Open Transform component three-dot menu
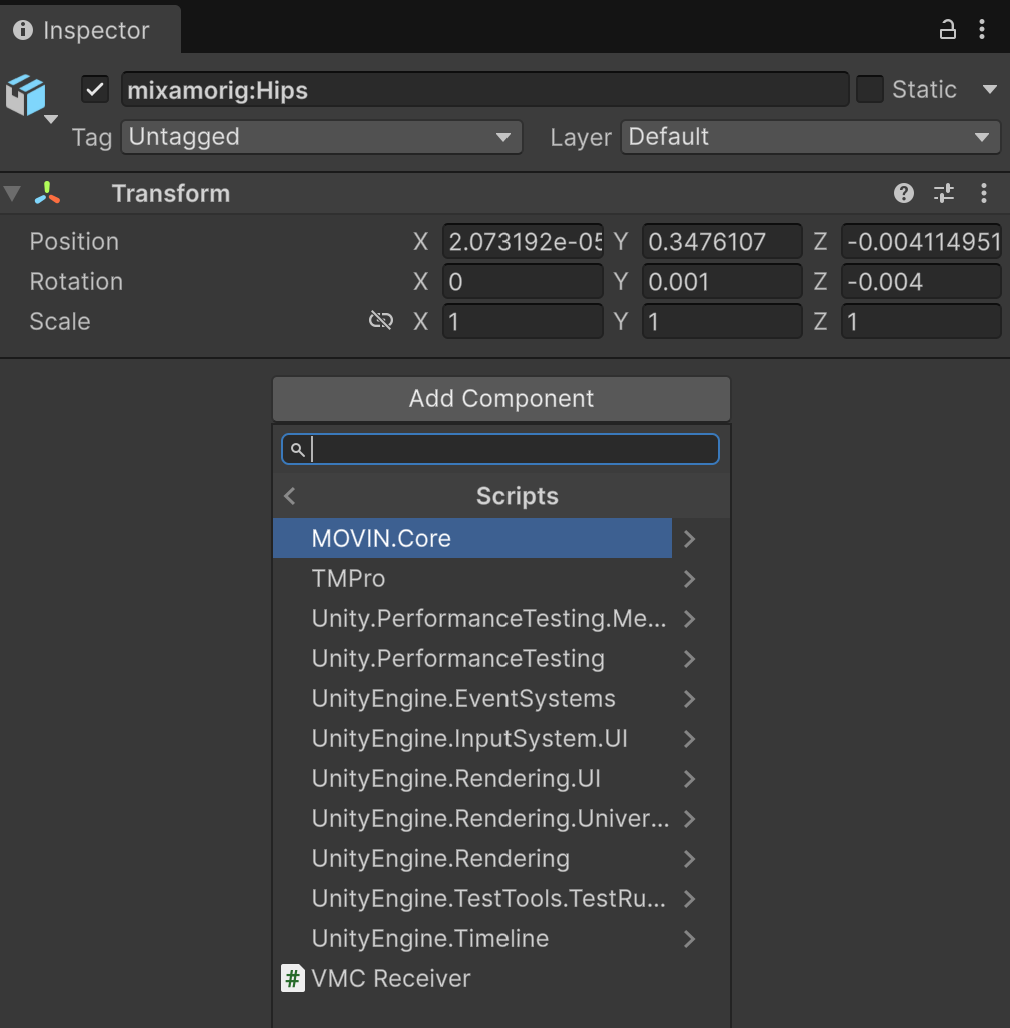1010x1028 pixels. (984, 193)
